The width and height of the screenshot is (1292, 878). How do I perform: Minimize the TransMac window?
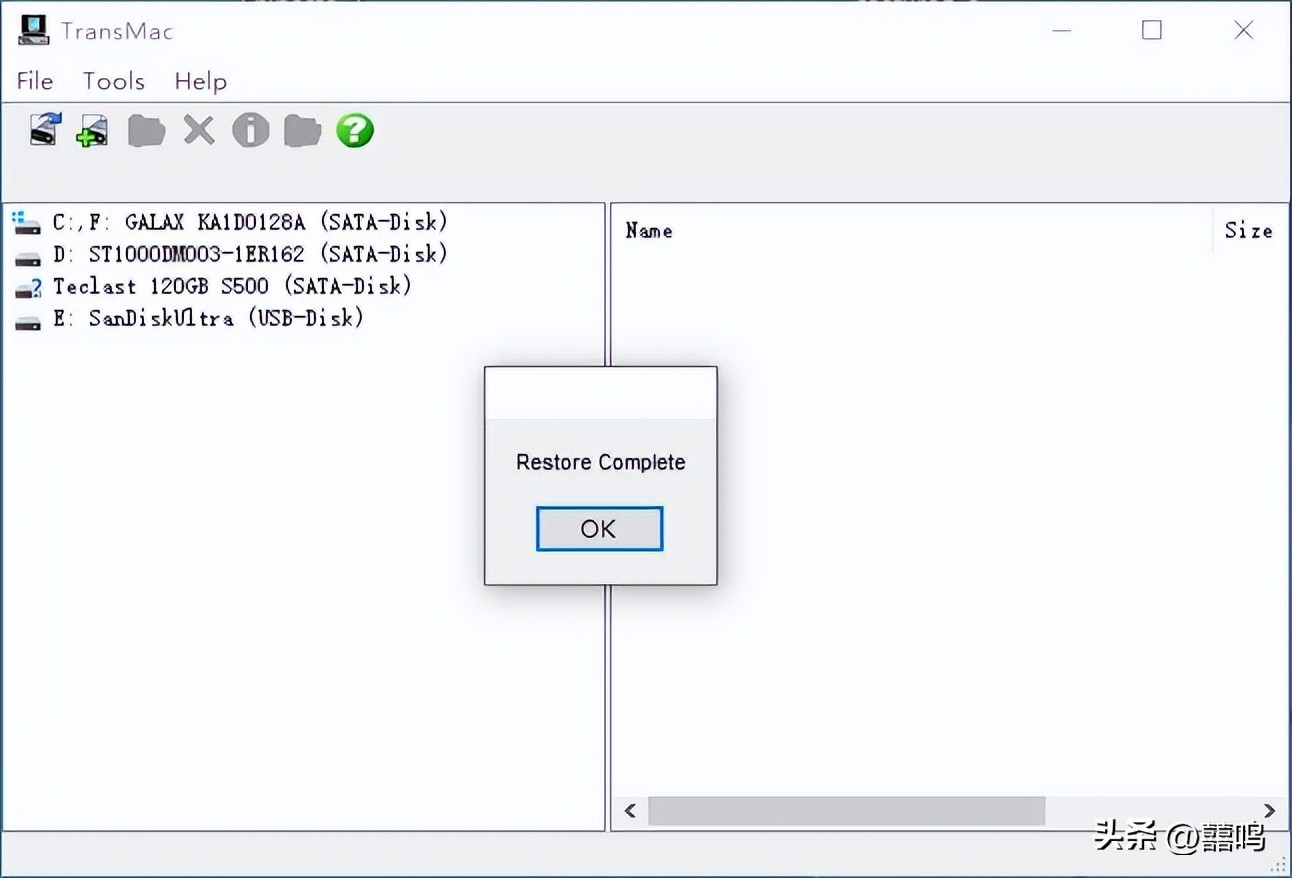(1062, 30)
